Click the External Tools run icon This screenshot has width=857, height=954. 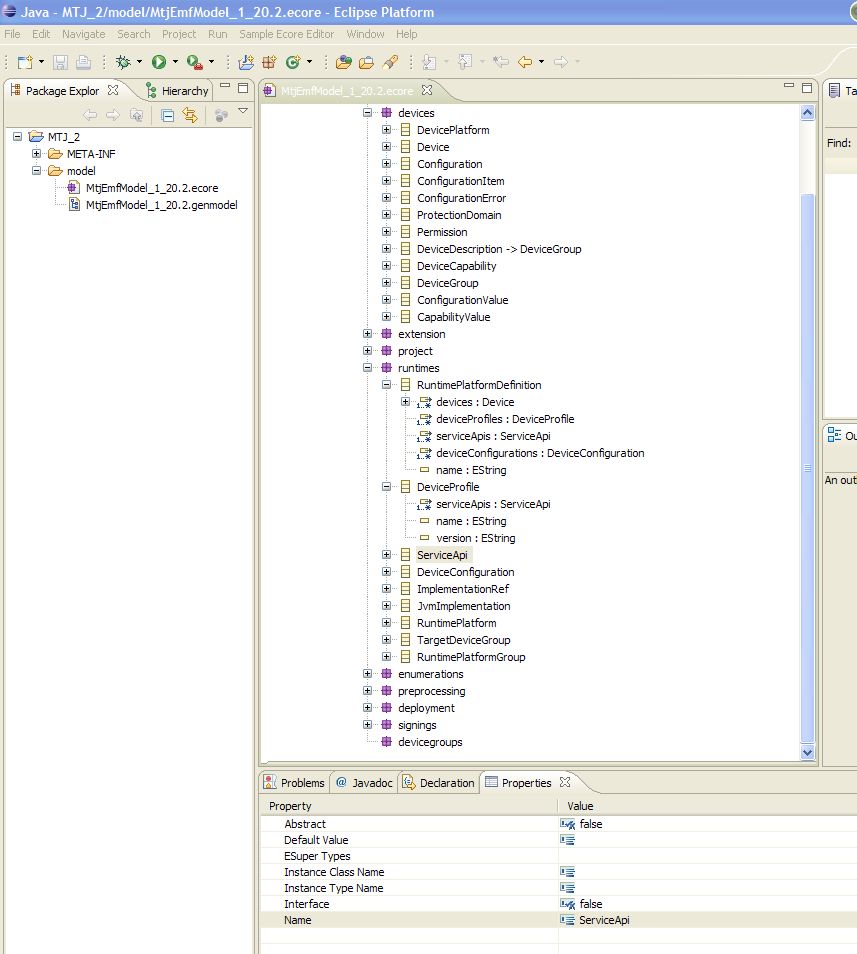point(194,61)
